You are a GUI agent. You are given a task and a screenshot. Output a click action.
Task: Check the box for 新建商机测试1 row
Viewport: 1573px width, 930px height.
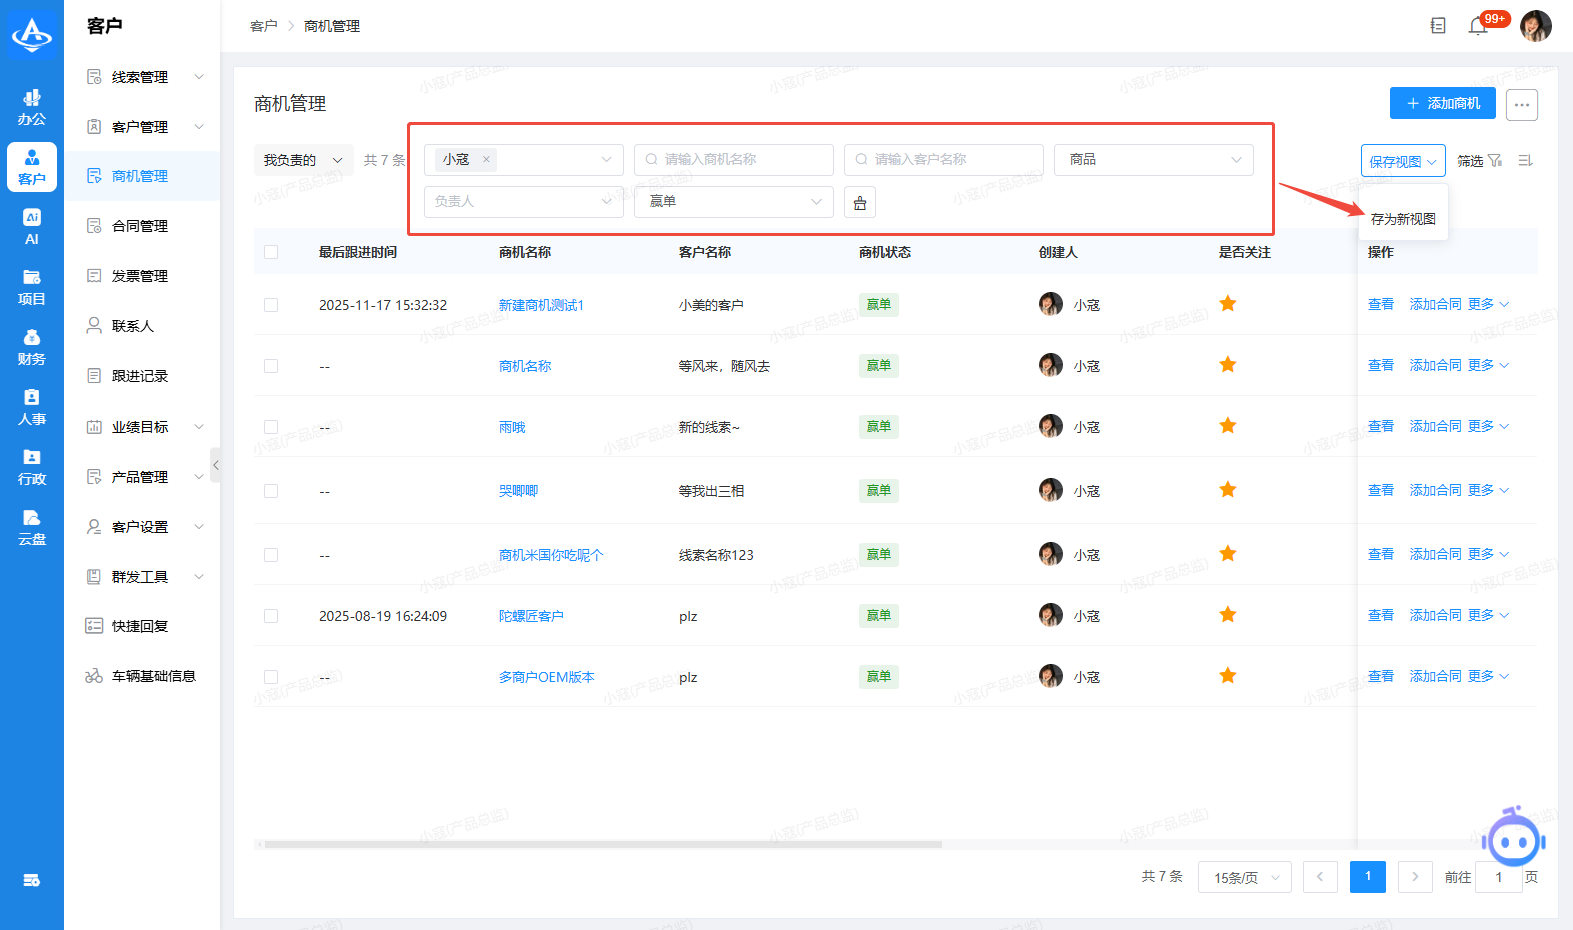pyautogui.click(x=271, y=305)
